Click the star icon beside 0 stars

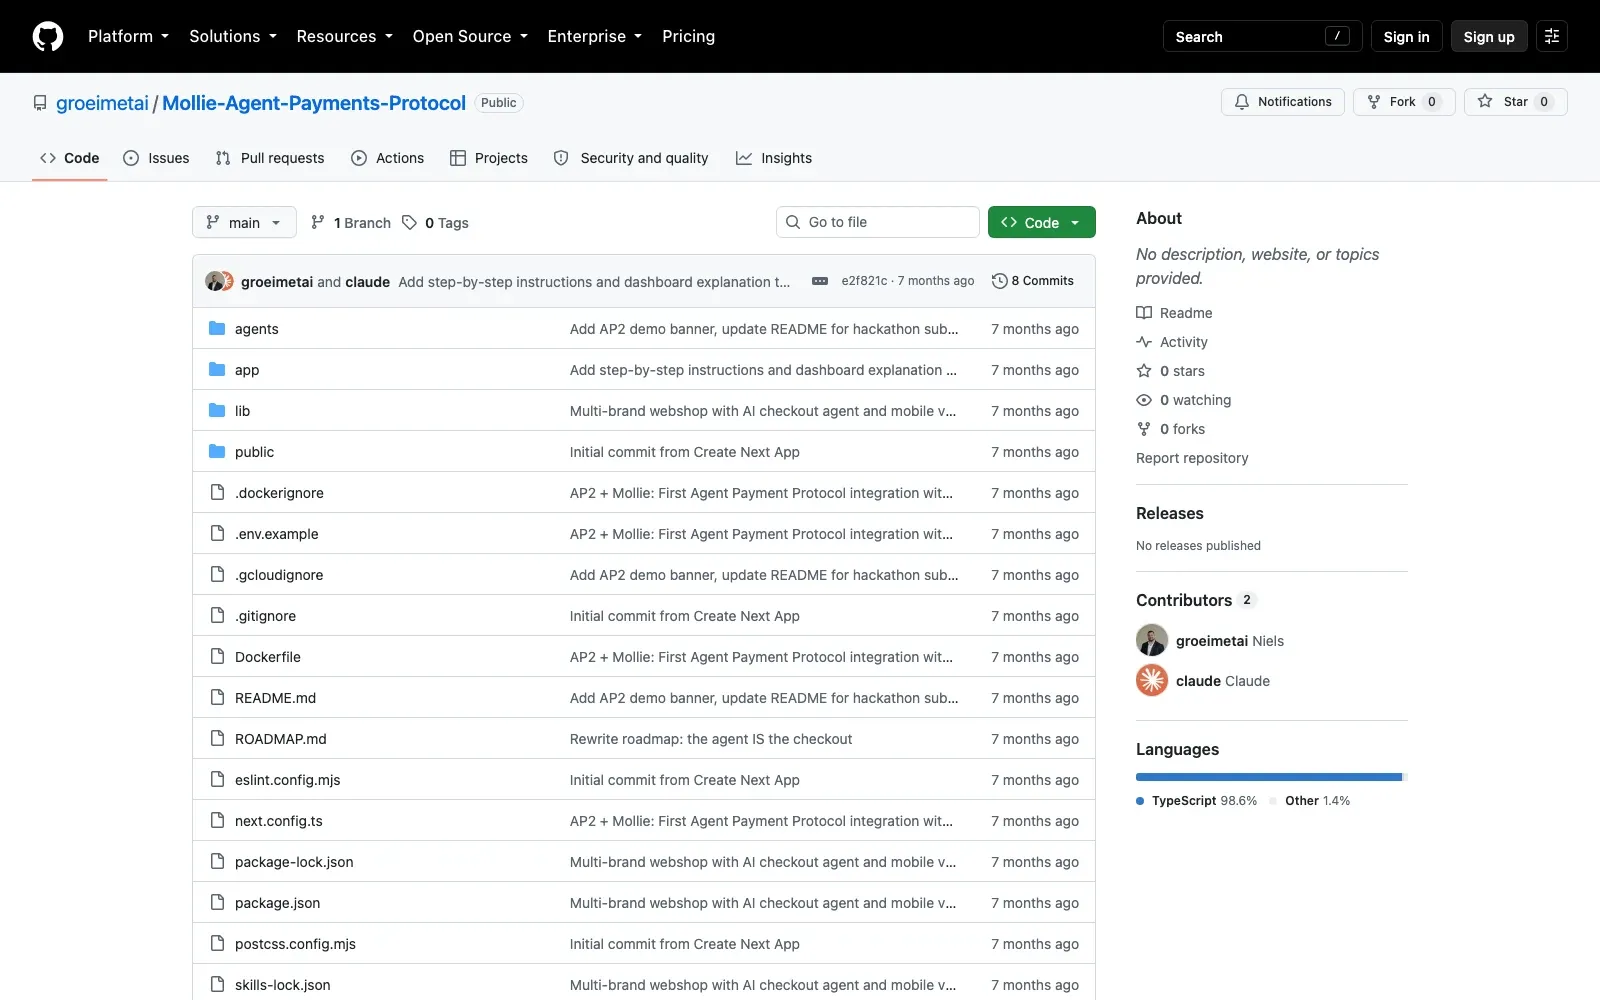pos(1144,371)
